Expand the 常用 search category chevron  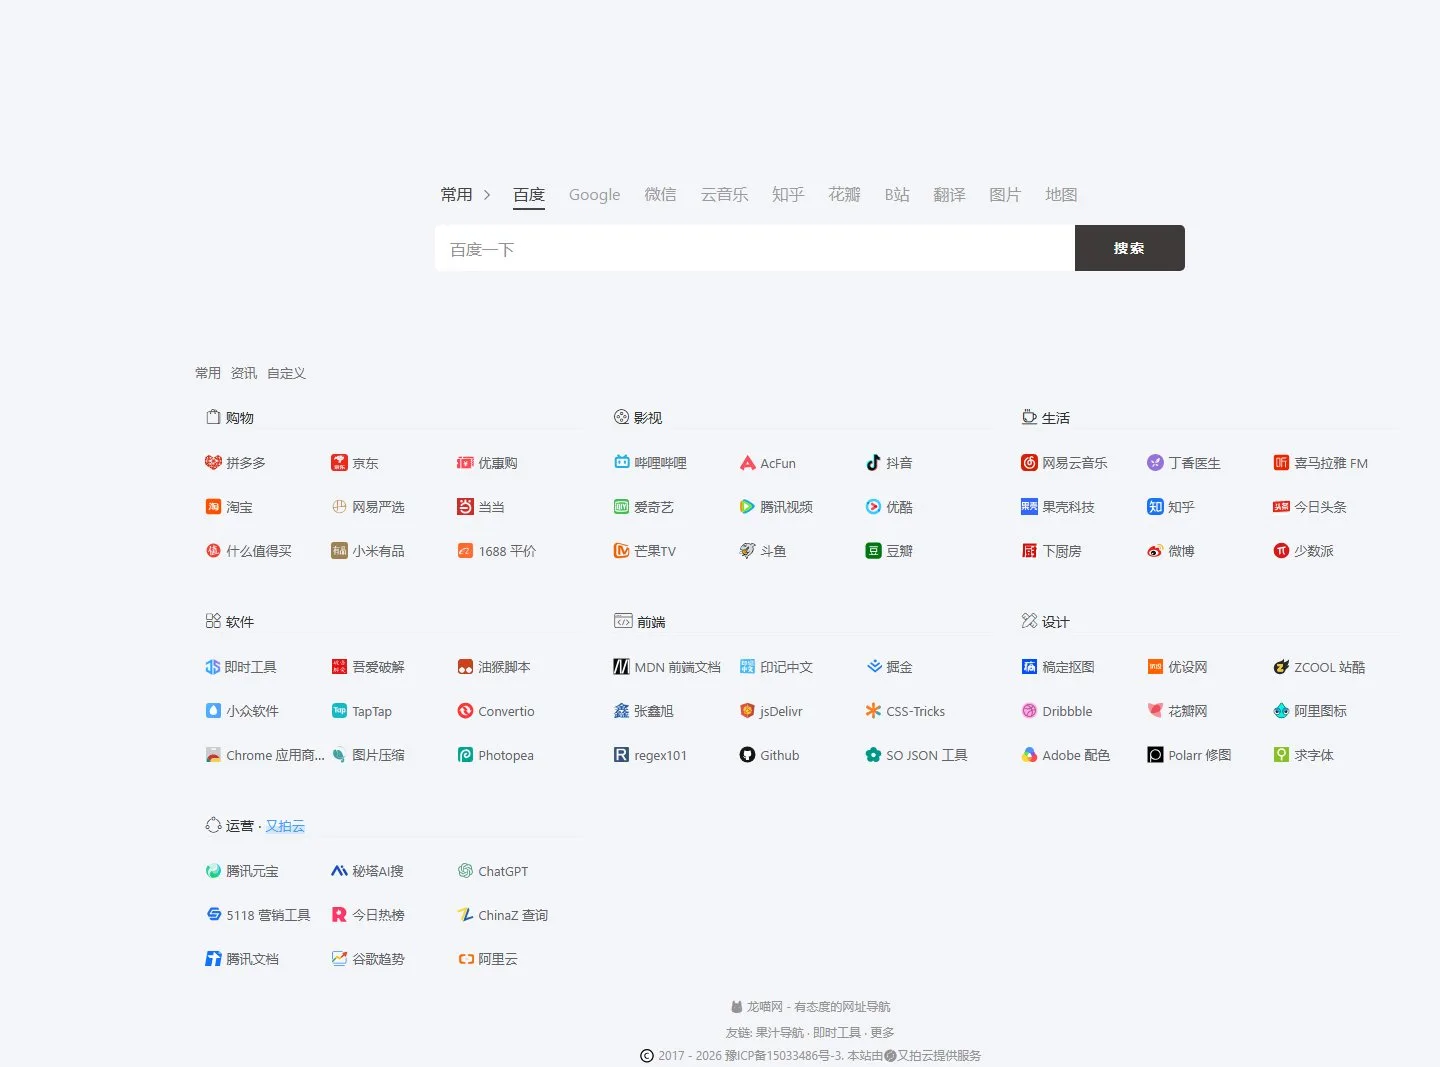(487, 194)
